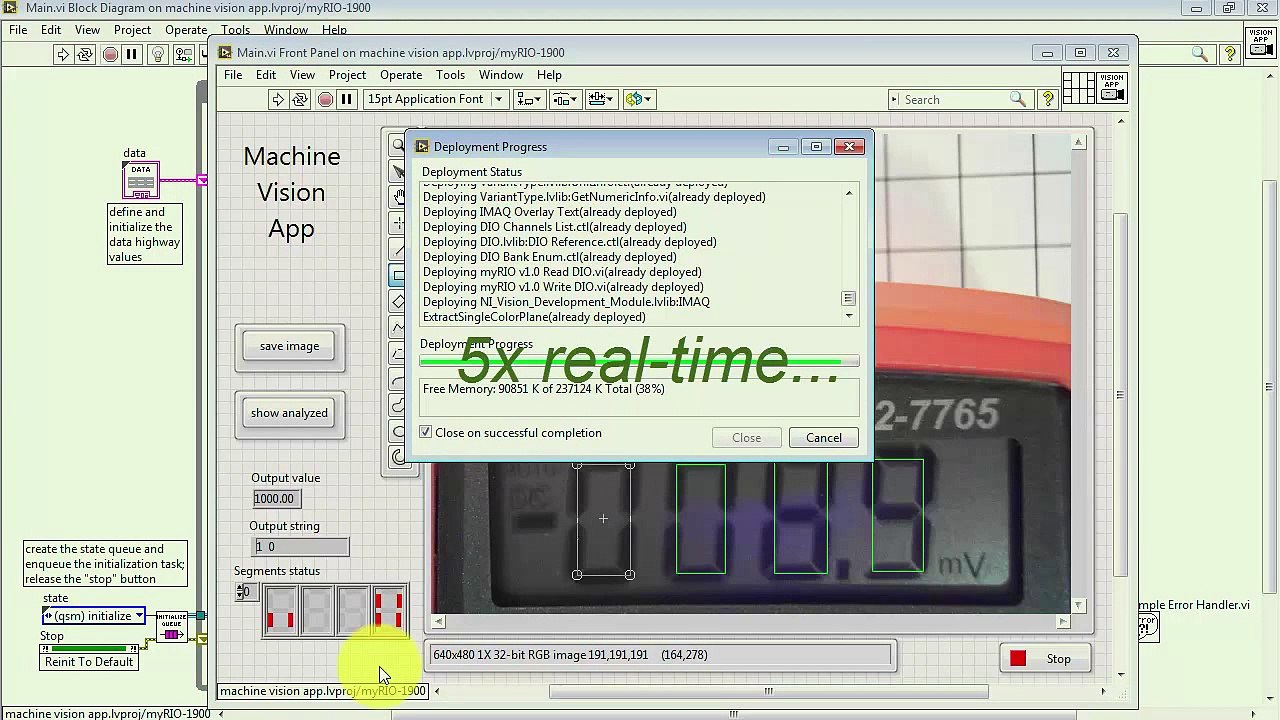Click the Front Panel horizontal scrollbar thumb
This screenshot has height=720, width=1280.
pyautogui.click(x=768, y=691)
